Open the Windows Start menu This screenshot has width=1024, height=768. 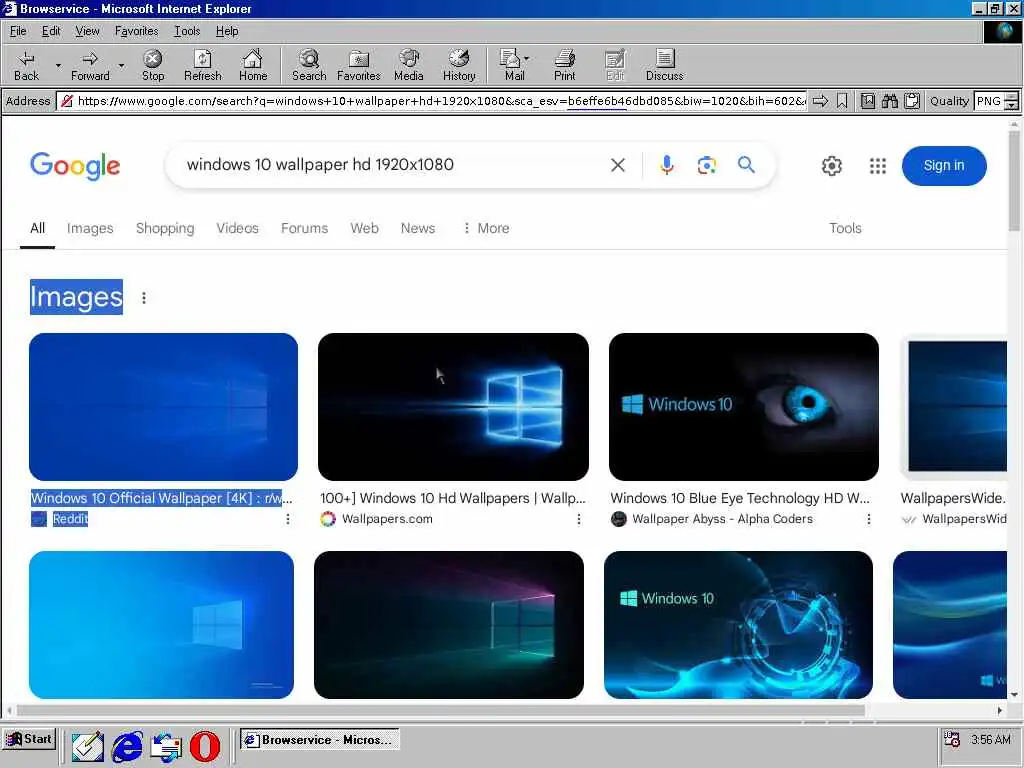(29, 739)
